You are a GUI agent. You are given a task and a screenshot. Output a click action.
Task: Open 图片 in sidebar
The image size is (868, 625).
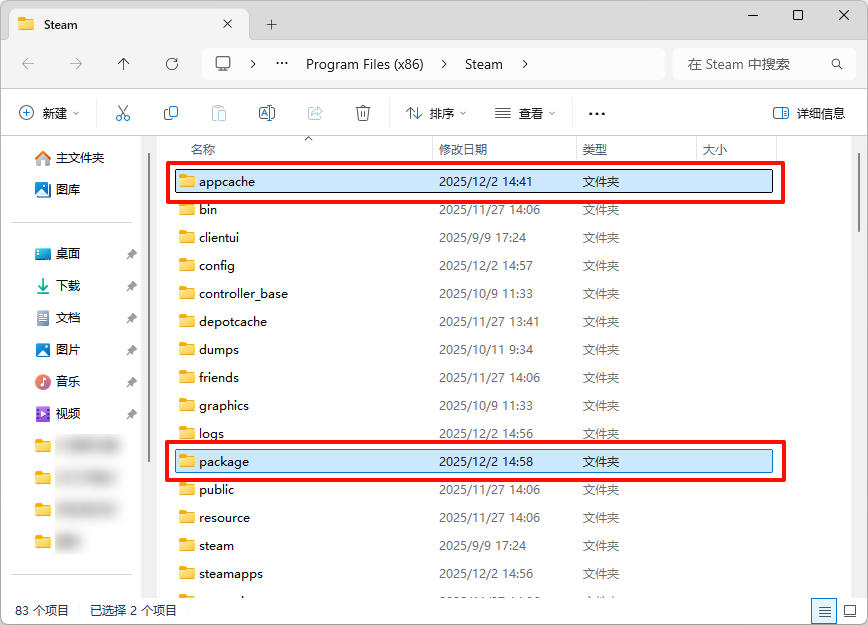pyautogui.click(x=58, y=350)
